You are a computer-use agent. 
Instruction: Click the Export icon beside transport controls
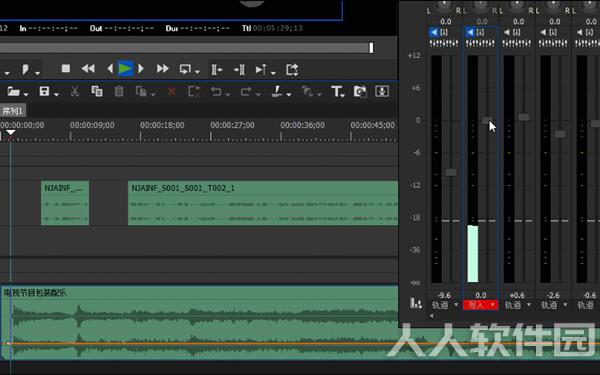click(292, 69)
